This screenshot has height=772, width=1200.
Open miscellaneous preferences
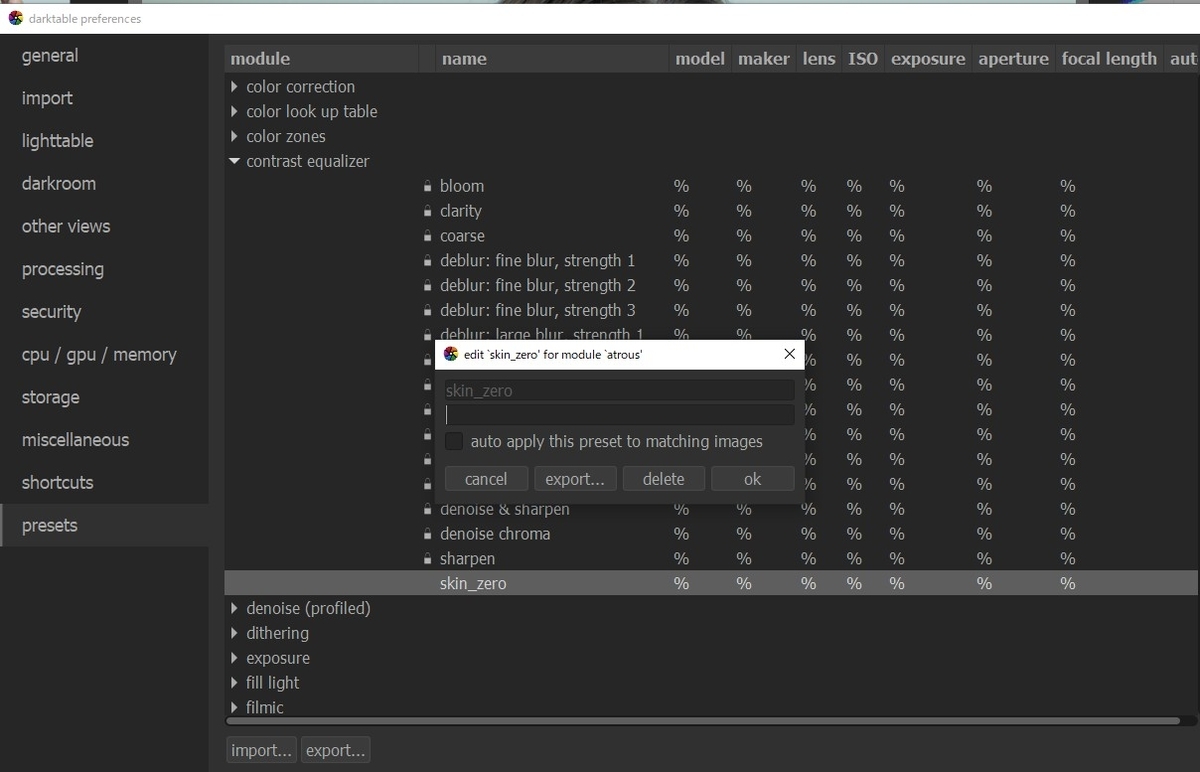[104, 440]
